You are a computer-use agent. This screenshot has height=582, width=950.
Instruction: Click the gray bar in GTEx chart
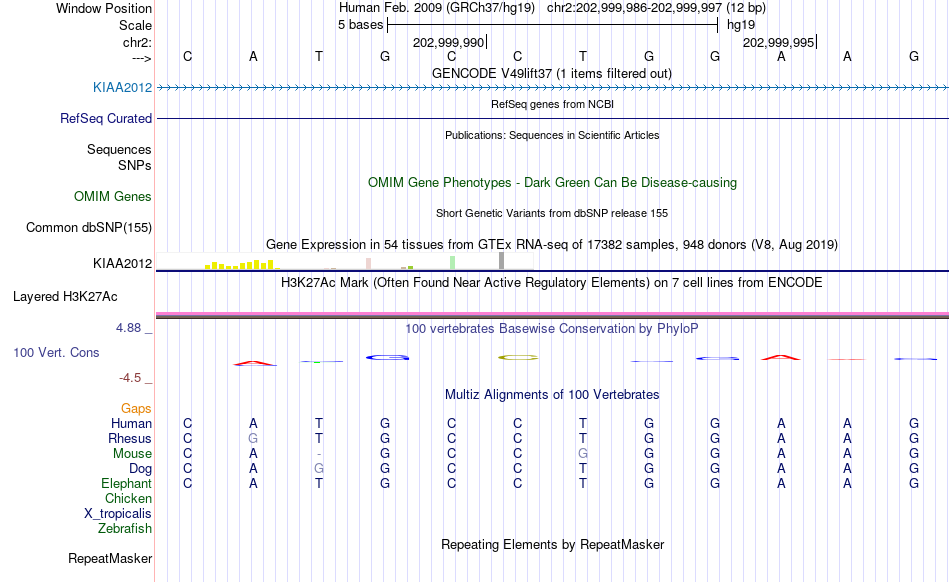click(502, 261)
